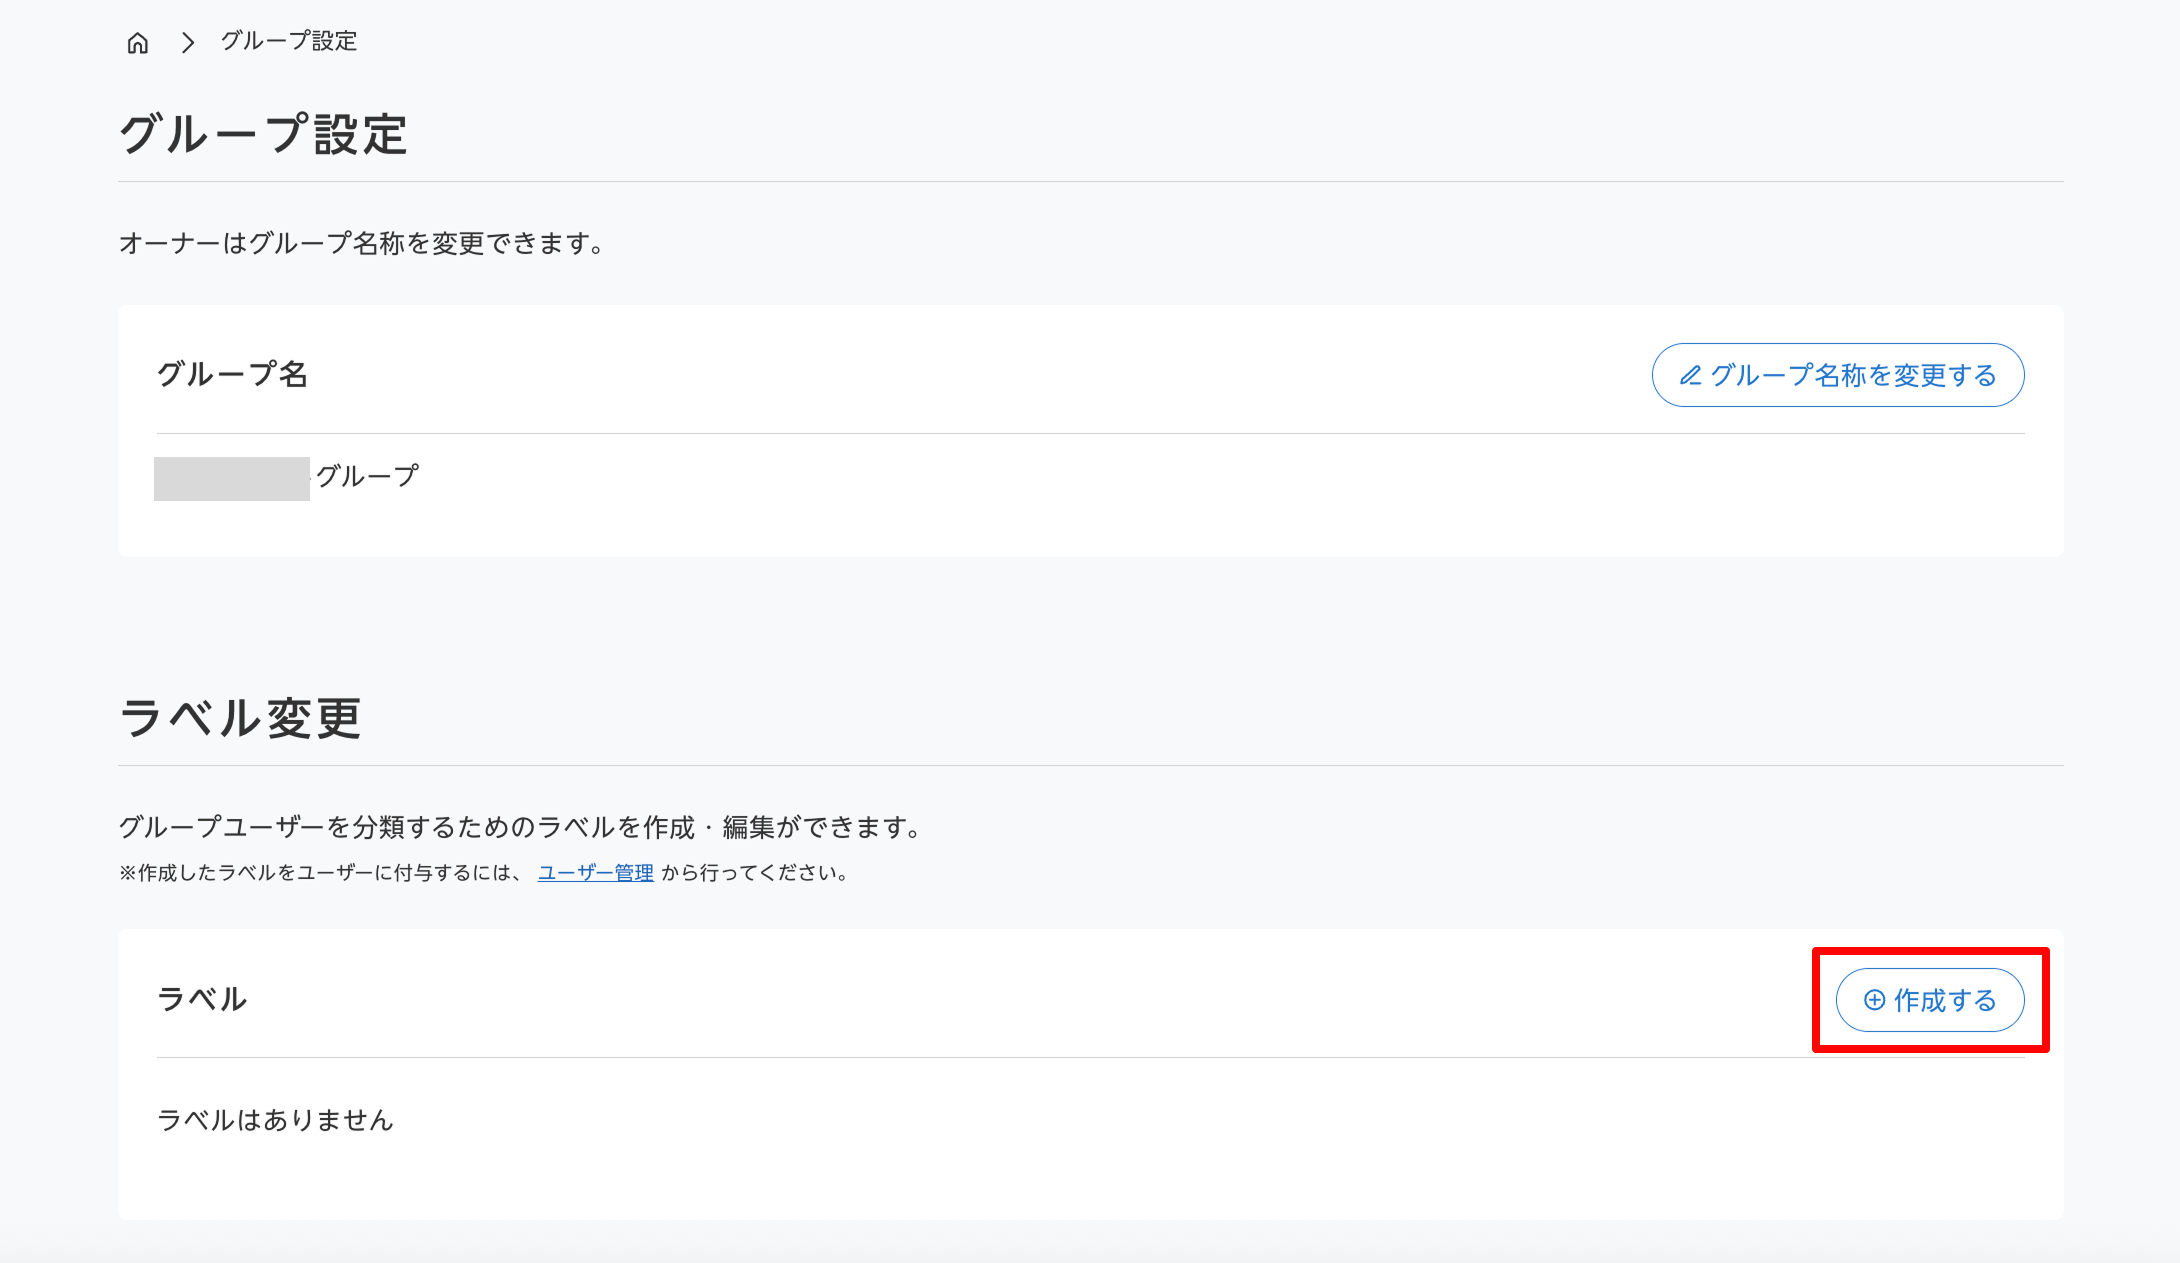Click the ラベル変更 section heading
The width and height of the screenshot is (2180, 1263).
[x=240, y=718]
